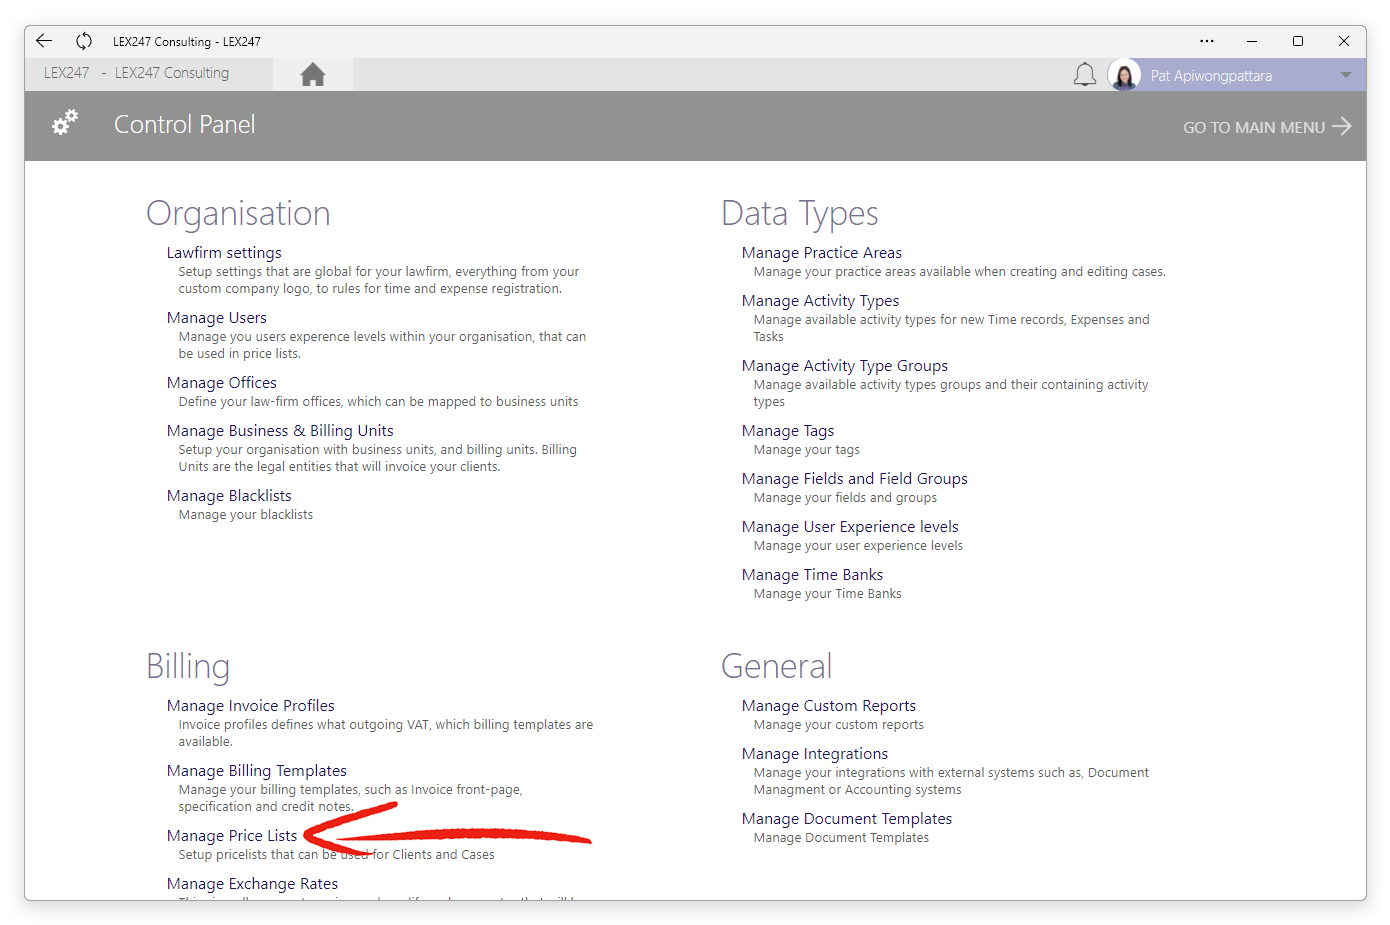The height and width of the screenshot is (925, 1390).
Task: Click the back arrow in the title bar
Action: [44, 41]
